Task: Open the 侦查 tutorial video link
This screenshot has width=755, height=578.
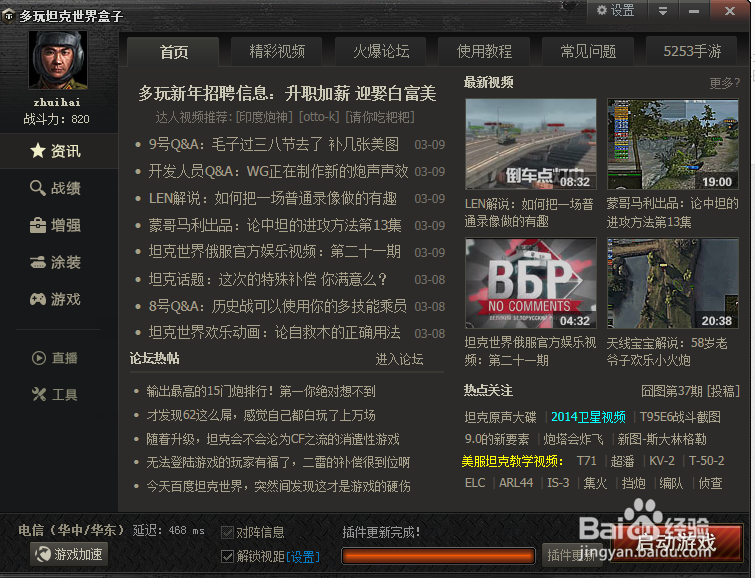Action: pos(710,483)
